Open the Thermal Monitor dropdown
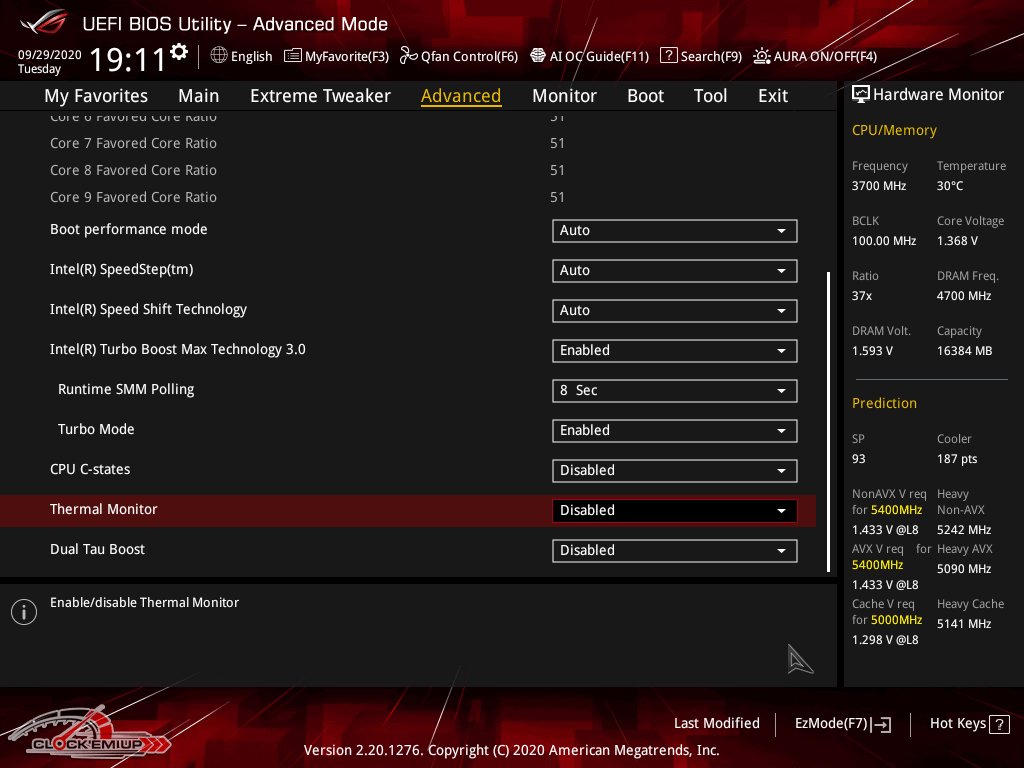Image resolution: width=1024 pixels, height=768 pixels. [674, 510]
